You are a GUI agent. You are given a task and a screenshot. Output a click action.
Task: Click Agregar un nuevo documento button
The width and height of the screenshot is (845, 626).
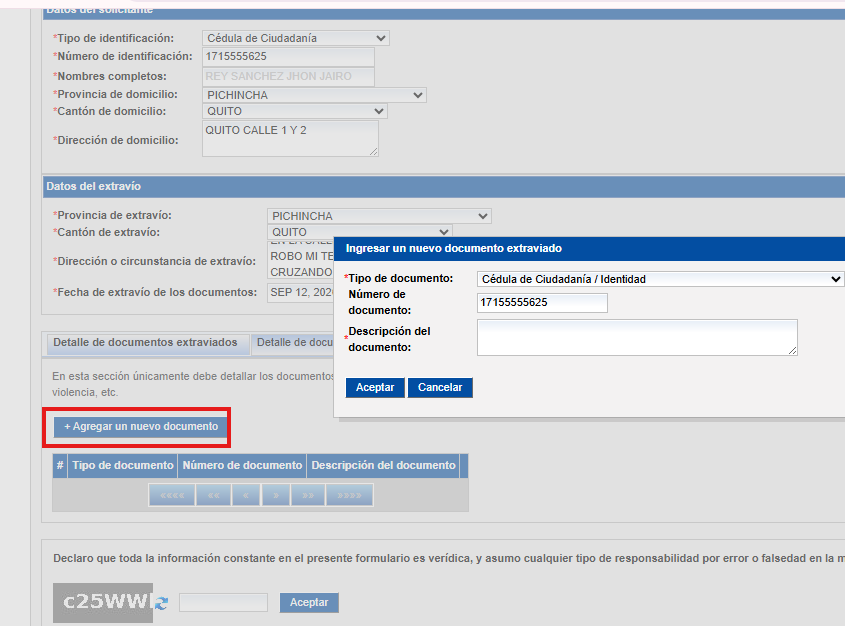pos(141,427)
